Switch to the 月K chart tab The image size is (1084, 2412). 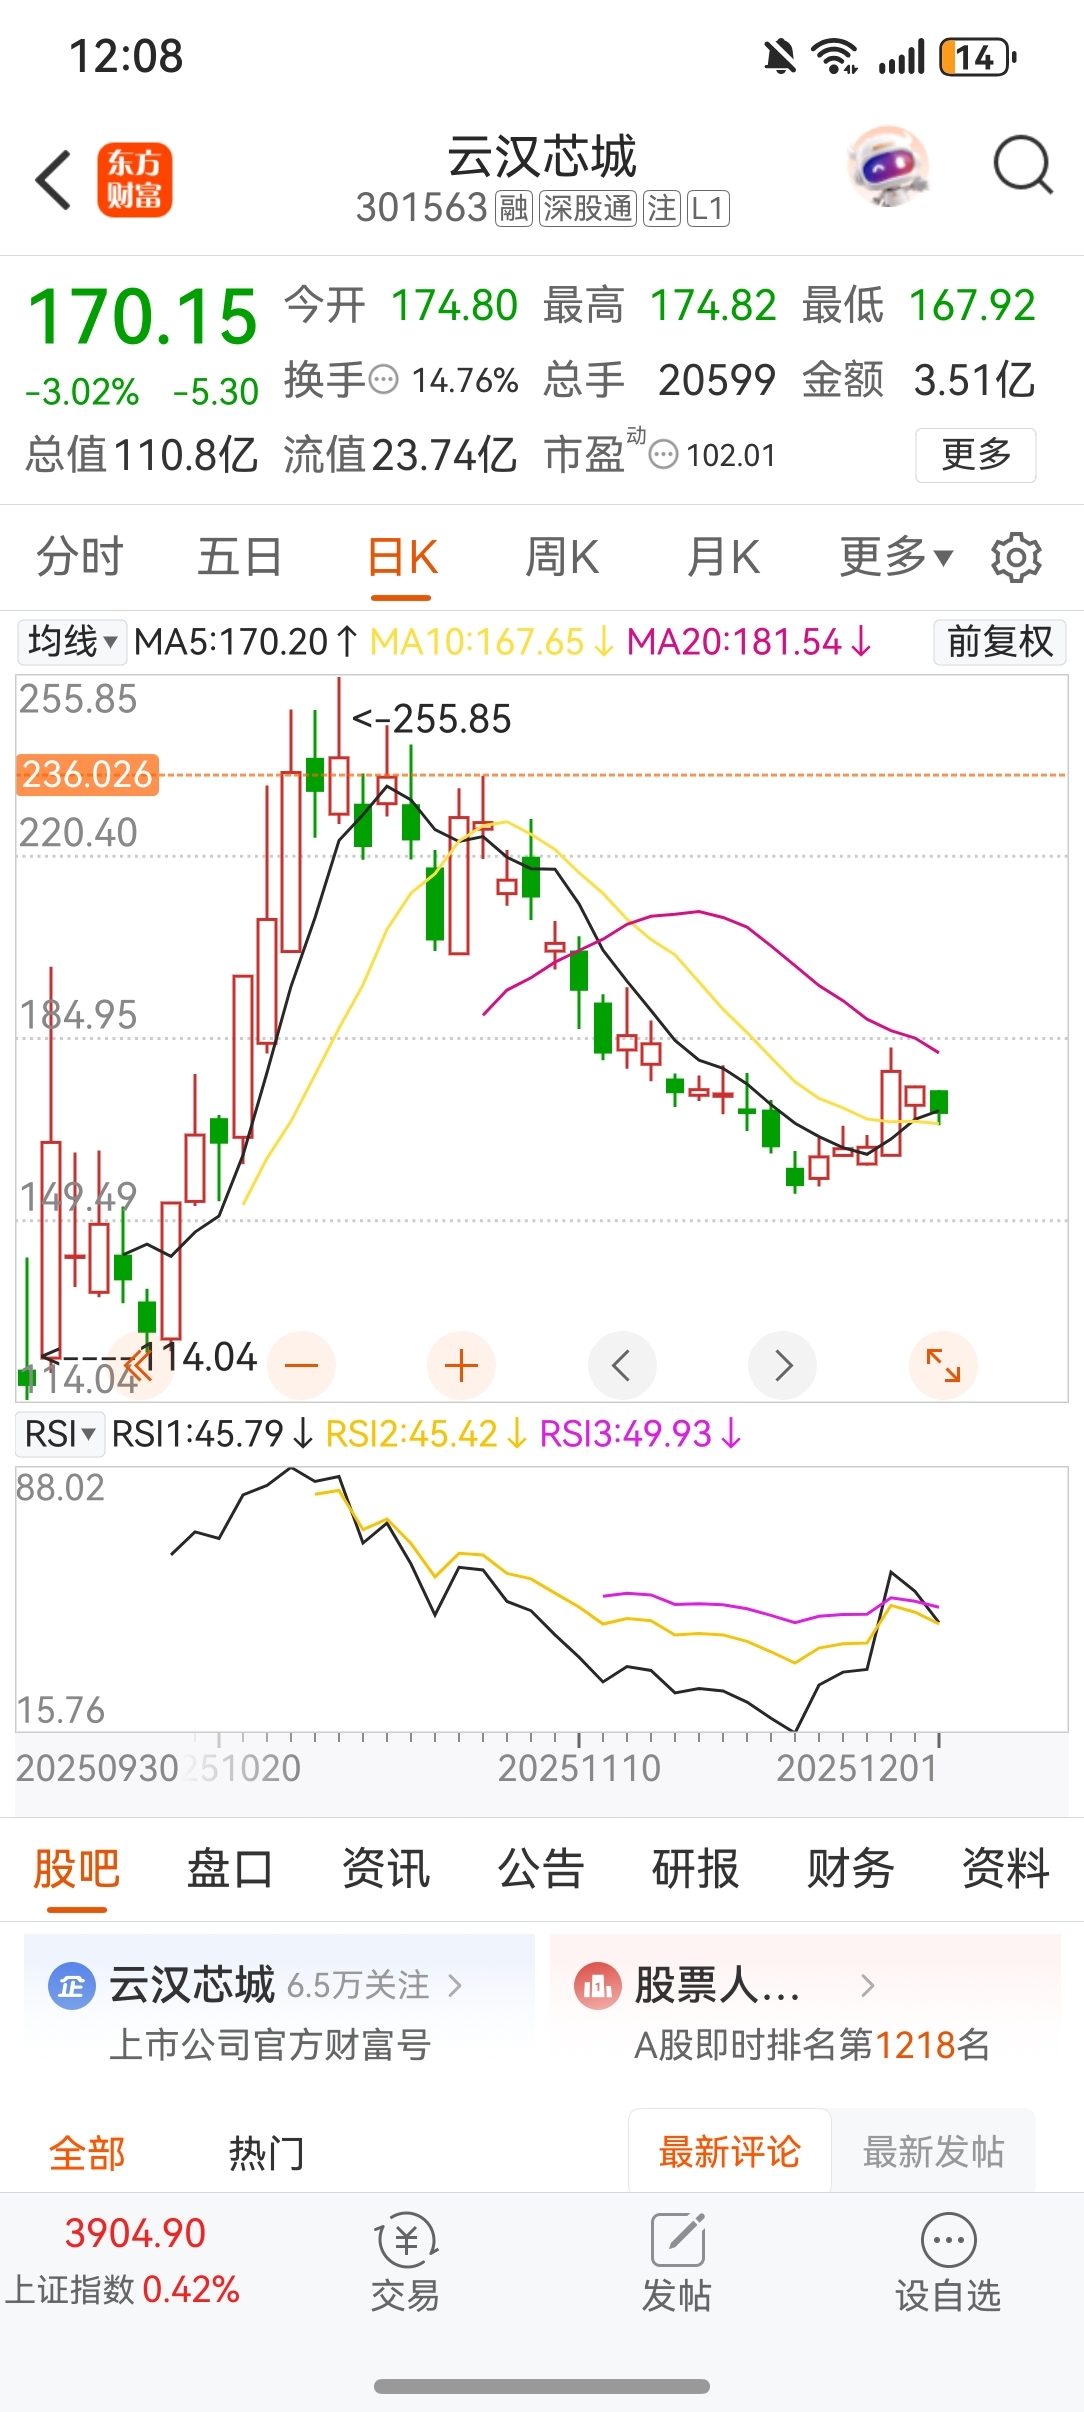pyautogui.click(x=723, y=557)
